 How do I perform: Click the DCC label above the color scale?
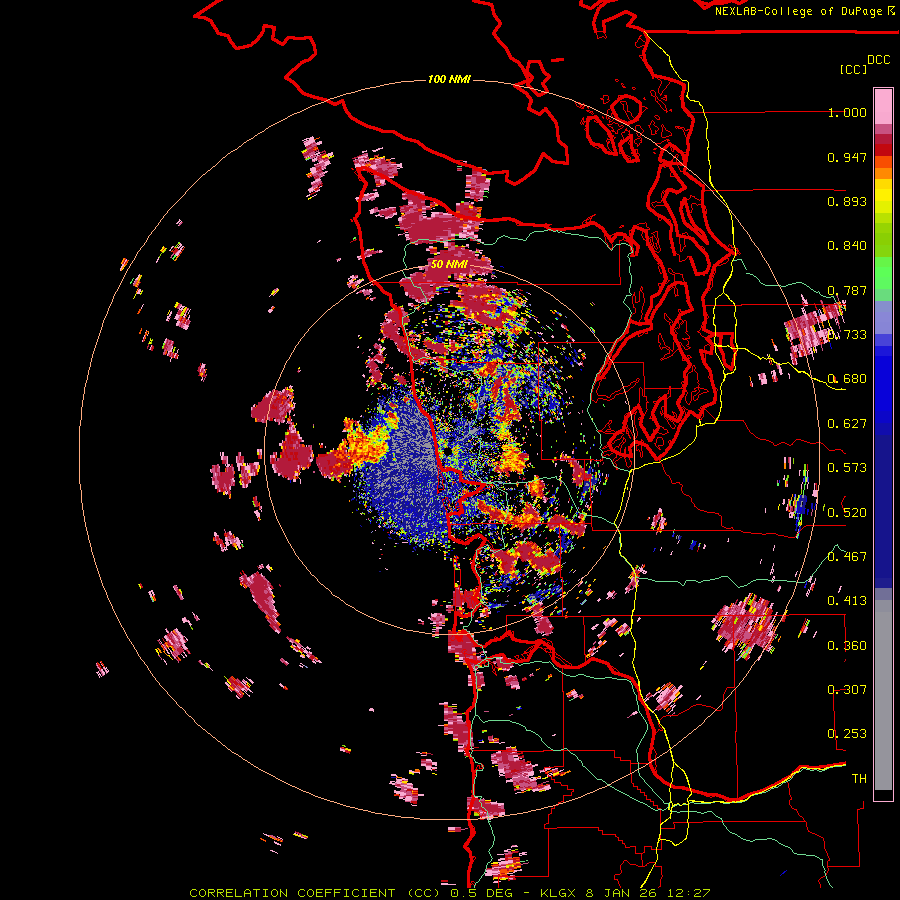coord(878,60)
